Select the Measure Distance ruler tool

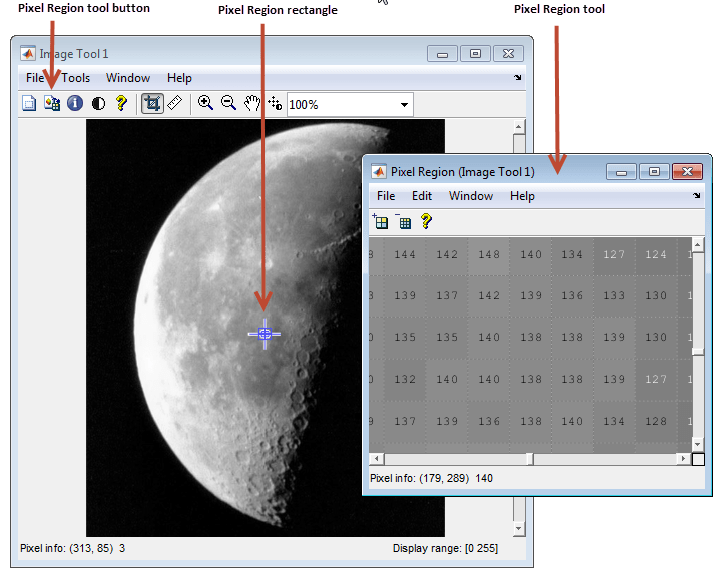click(x=175, y=103)
